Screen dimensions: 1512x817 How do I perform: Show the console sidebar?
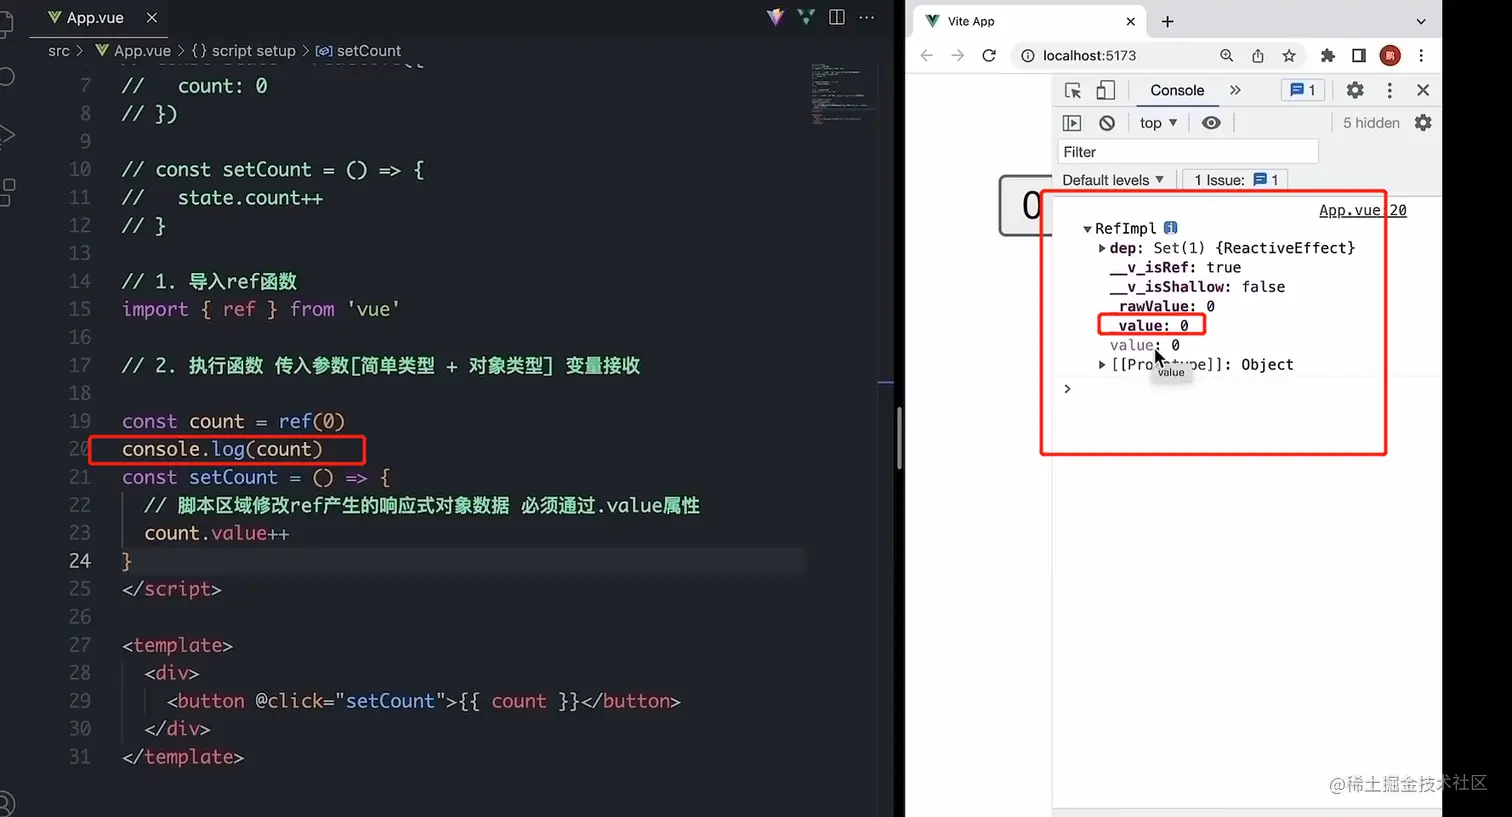pyautogui.click(x=1072, y=123)
